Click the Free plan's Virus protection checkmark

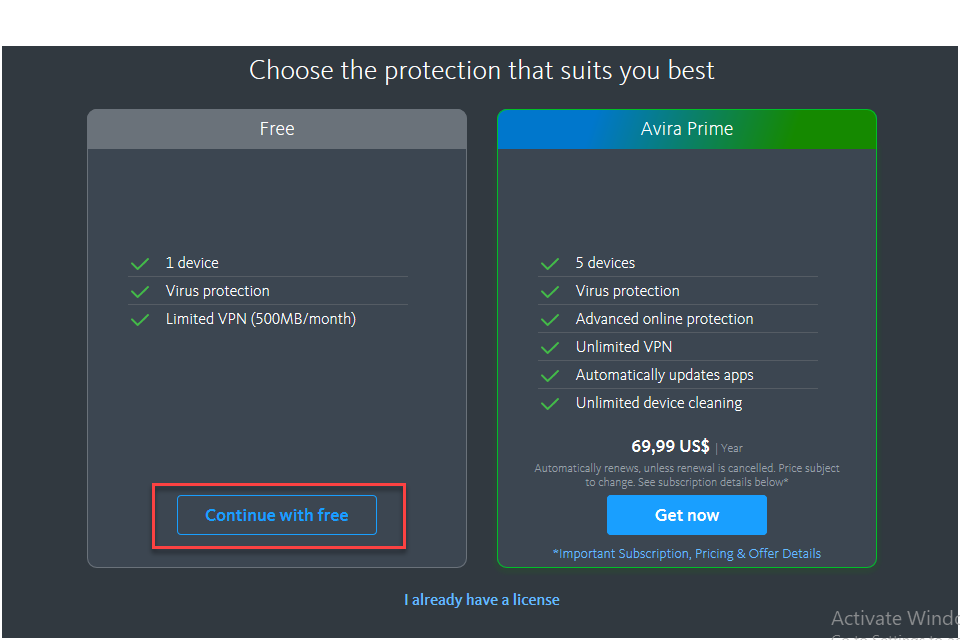140,292
